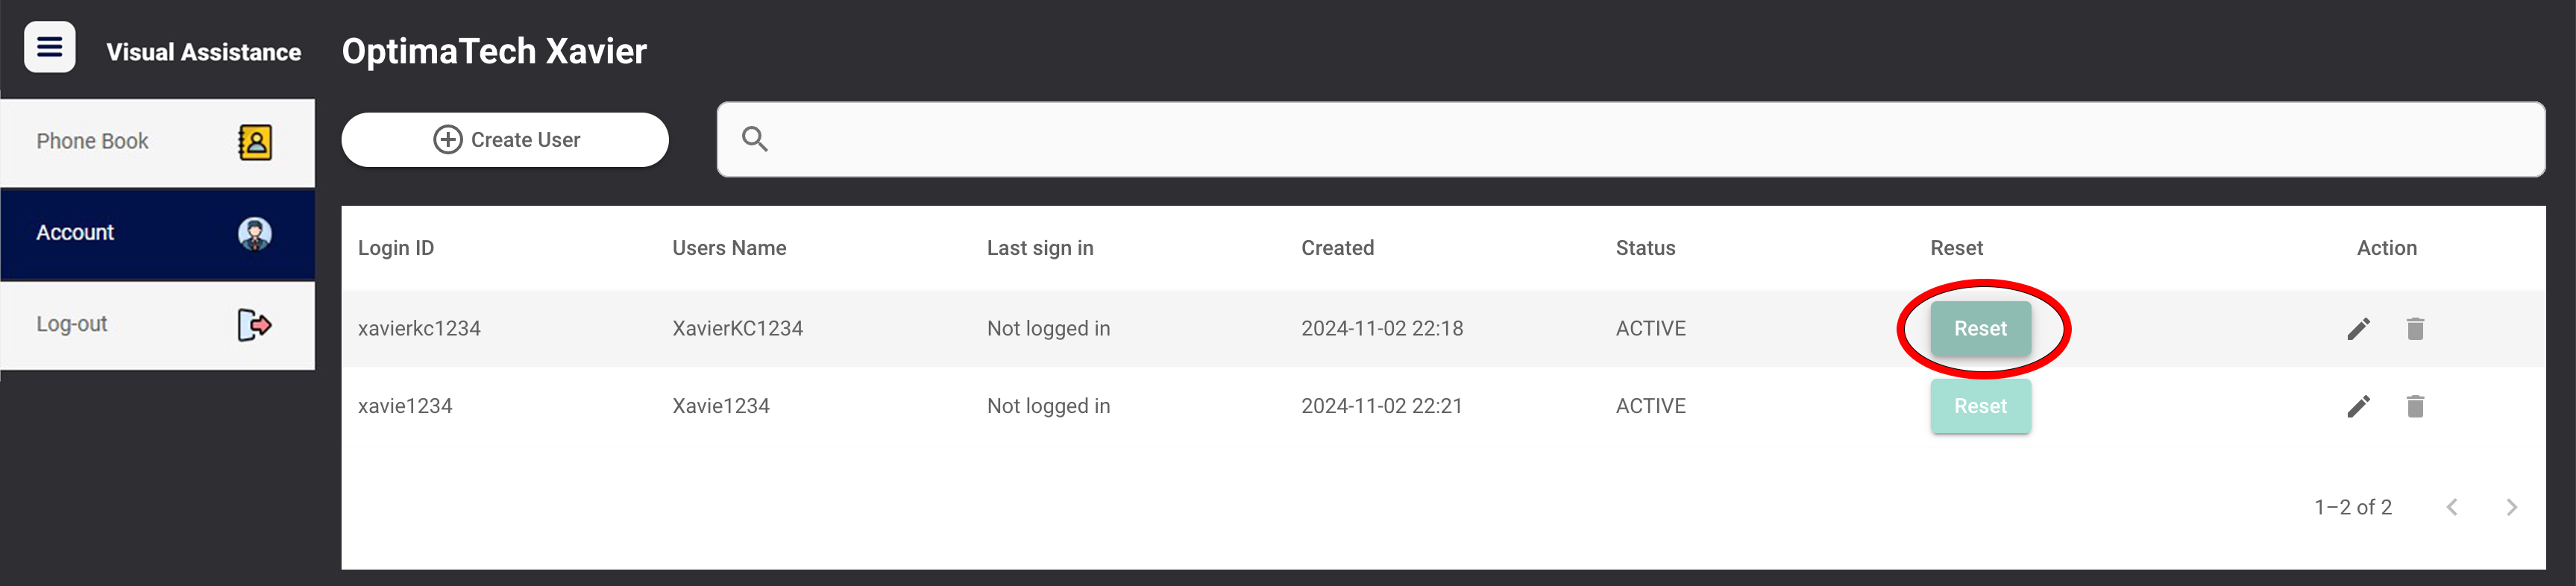Image resolution: width=2576 pixels, height=586 pixels.
Task: Edit user xavierkc1234 with pencil icon
Action: (x=2358, y=329)
